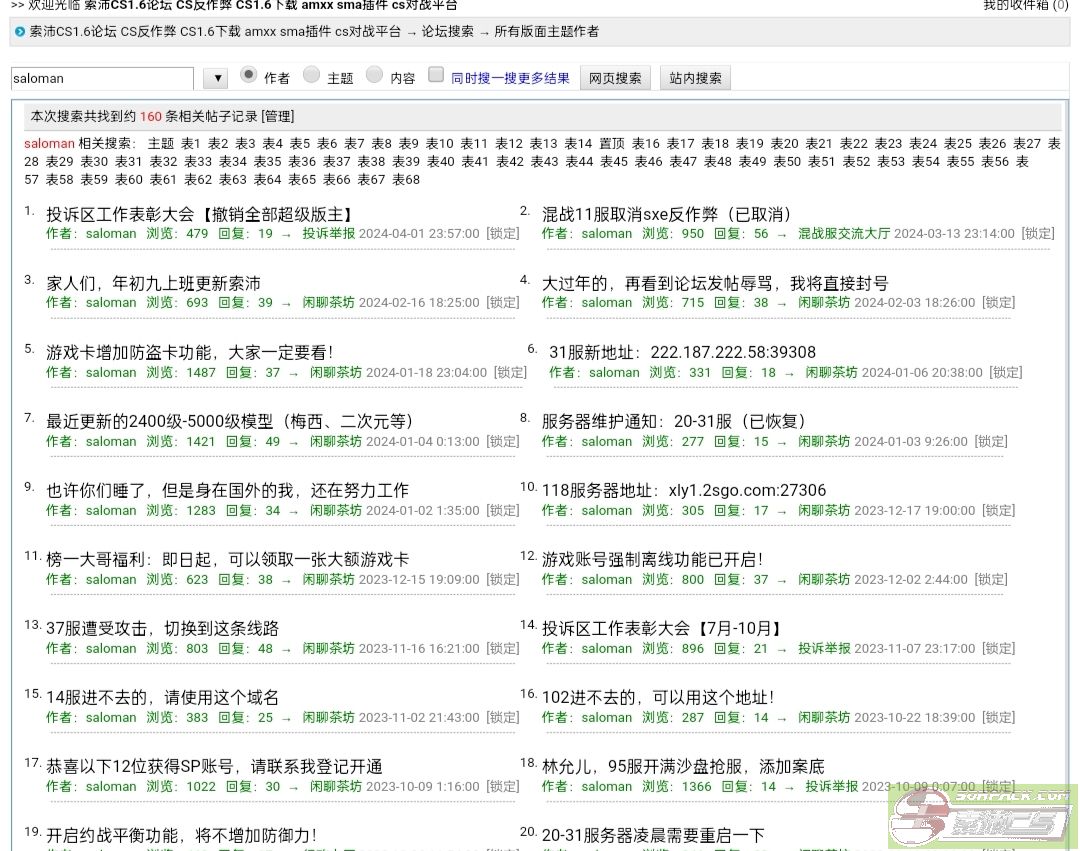Open thread 37服遭受攻击，切换到这条线路
This screenshot has height=851, width=1080.
[163, 628]
